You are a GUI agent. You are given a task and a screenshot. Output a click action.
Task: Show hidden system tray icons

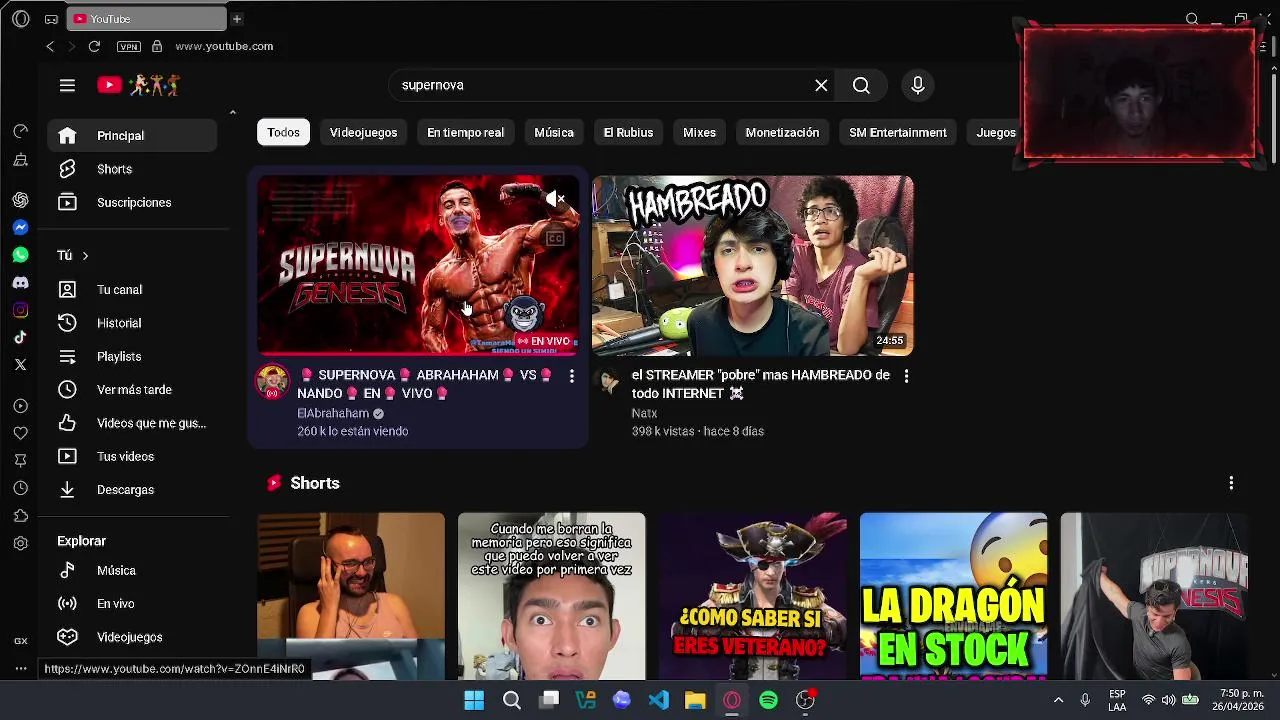1058,700
